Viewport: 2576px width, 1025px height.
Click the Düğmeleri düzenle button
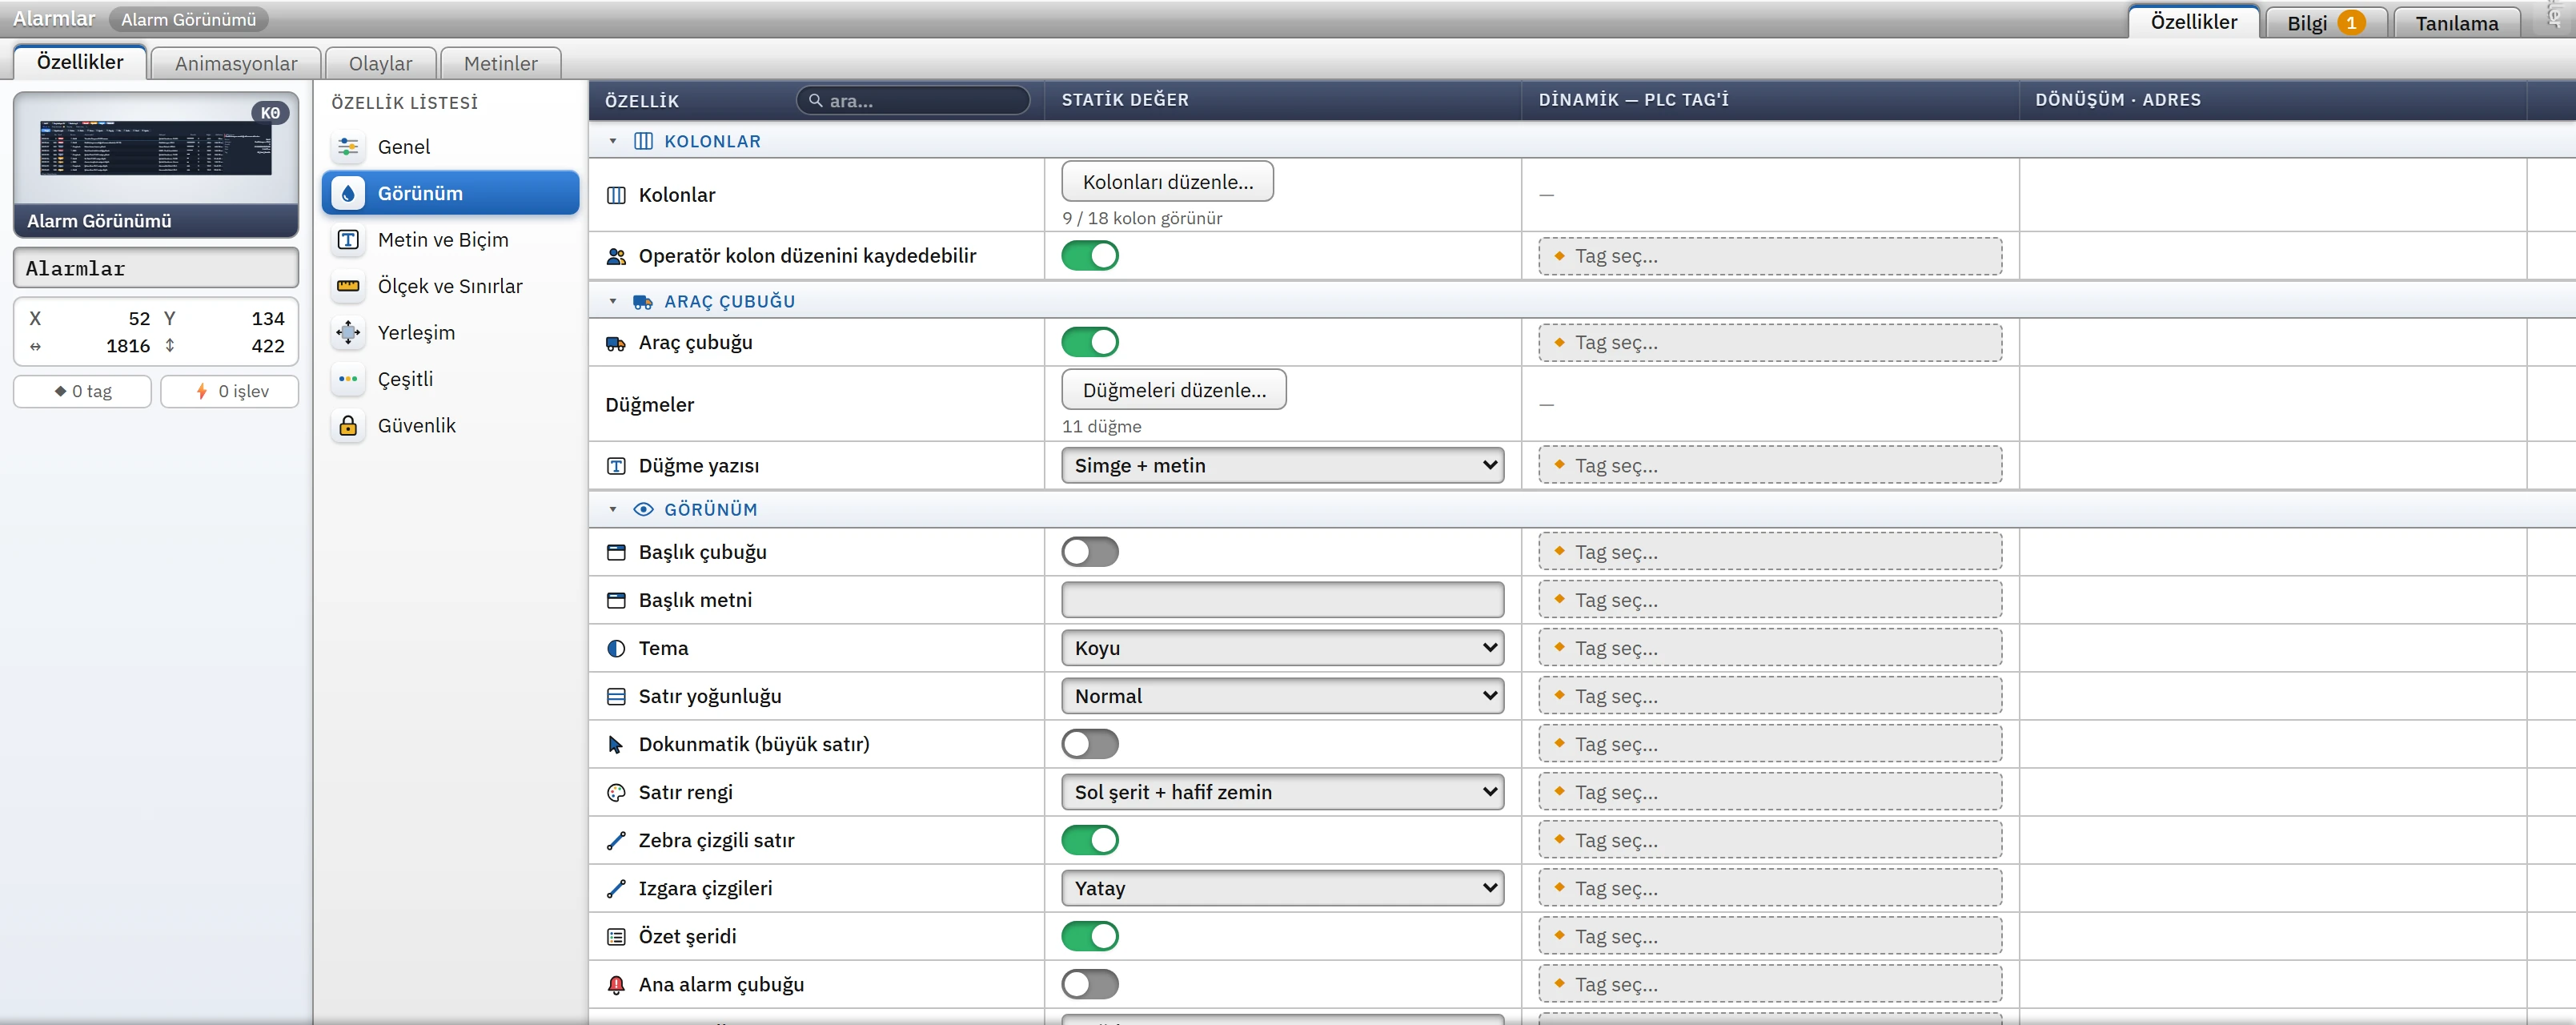(x=1174, y=390)
